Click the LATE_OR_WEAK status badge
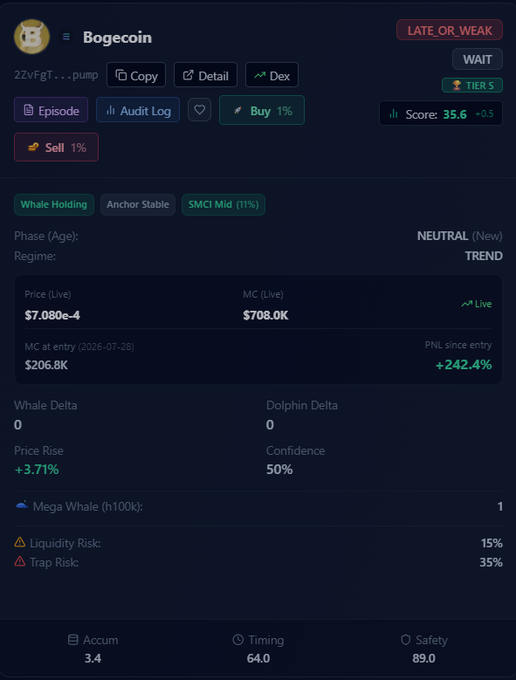 [450, 30]
